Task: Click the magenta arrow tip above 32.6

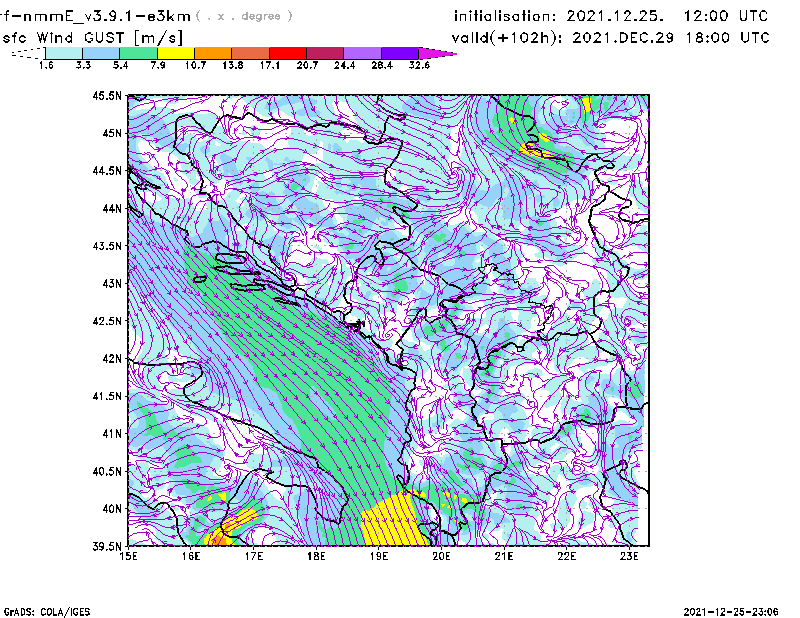Action: (x=437, y=53)
